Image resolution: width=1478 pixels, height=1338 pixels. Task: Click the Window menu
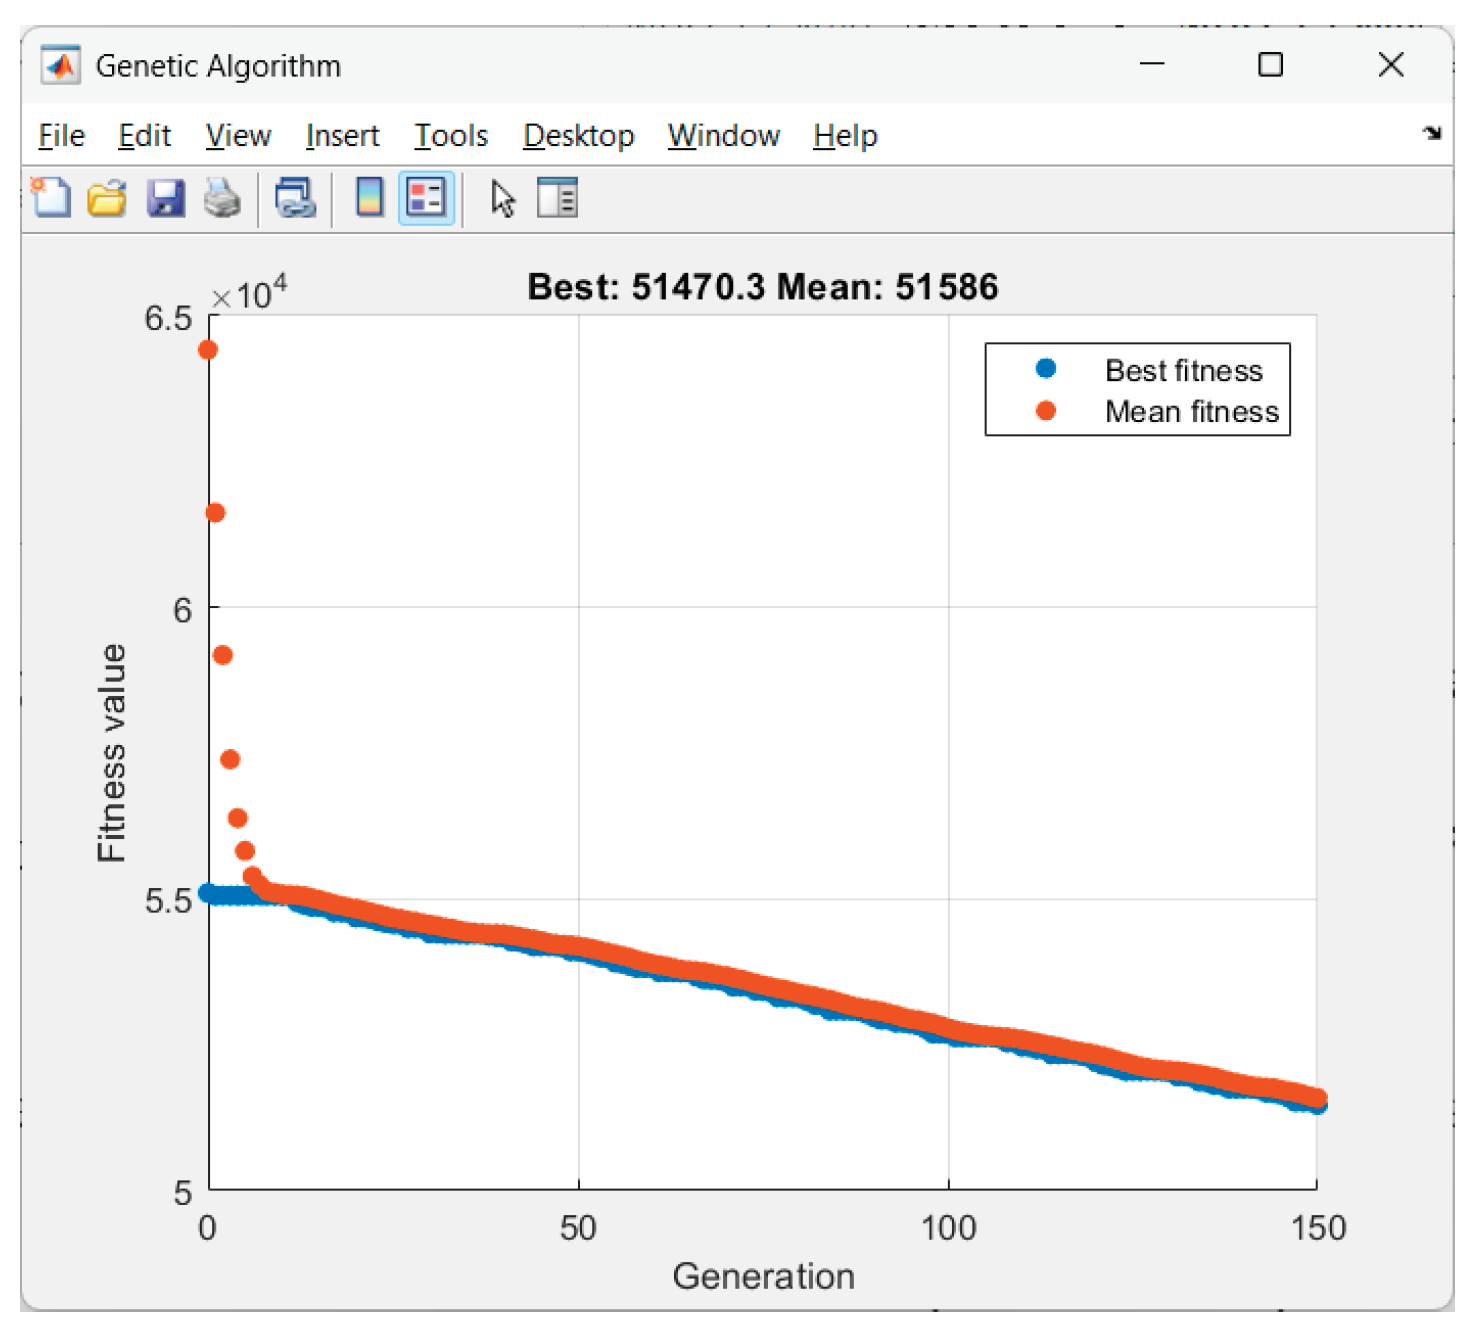coord(723,135)
